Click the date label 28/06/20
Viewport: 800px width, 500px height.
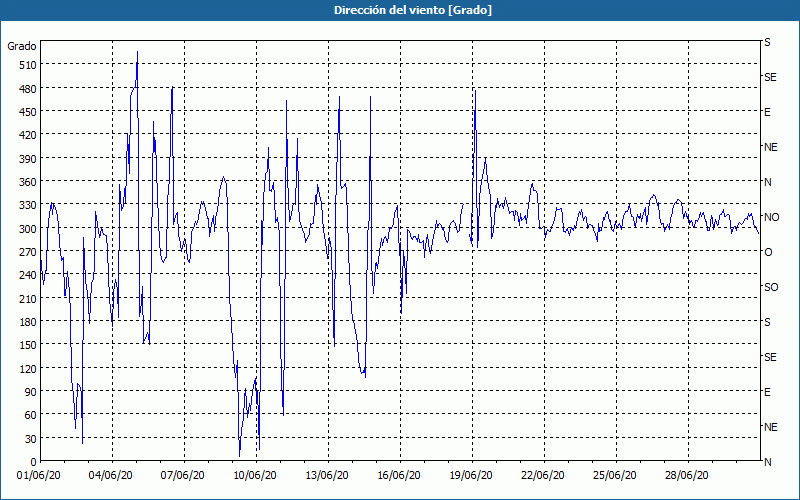[x=687, y=476]
